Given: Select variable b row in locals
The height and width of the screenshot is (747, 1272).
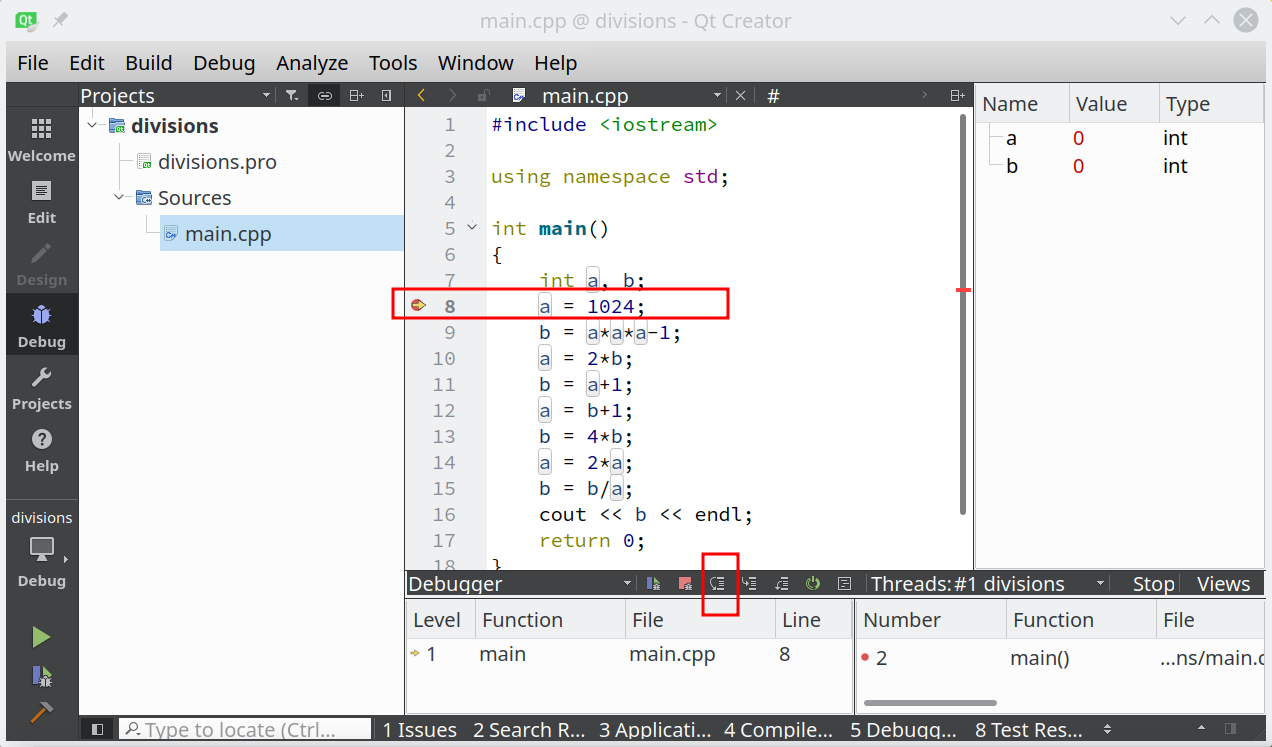Looking at the screenshot, I should [1120, 165].
